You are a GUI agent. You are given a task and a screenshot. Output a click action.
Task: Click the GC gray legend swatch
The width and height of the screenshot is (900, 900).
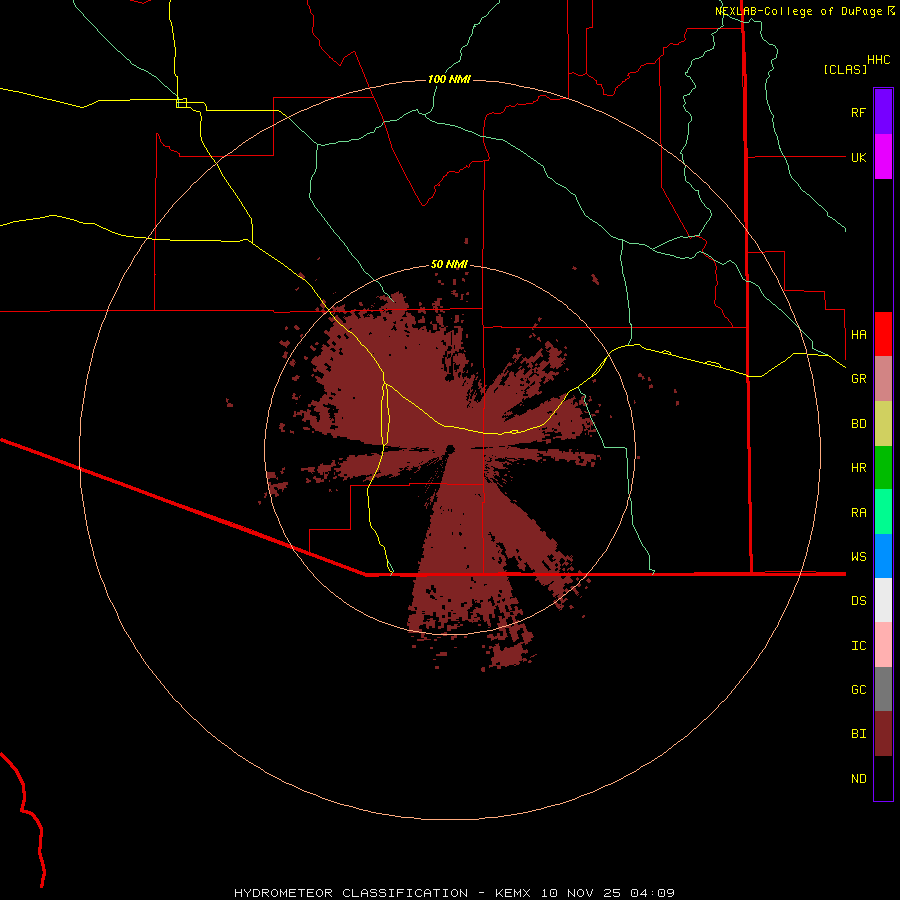[x=883, y=689]
